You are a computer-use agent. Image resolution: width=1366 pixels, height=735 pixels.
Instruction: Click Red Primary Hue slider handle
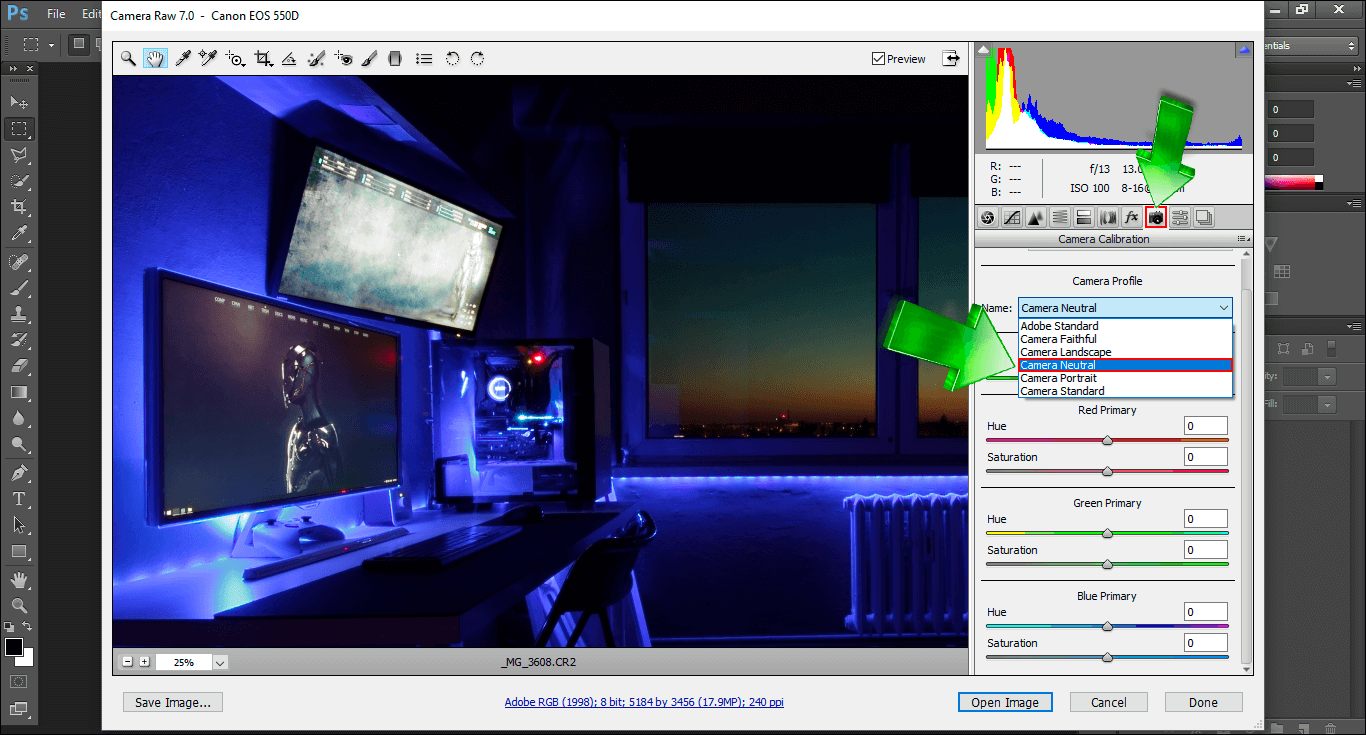1107,440
